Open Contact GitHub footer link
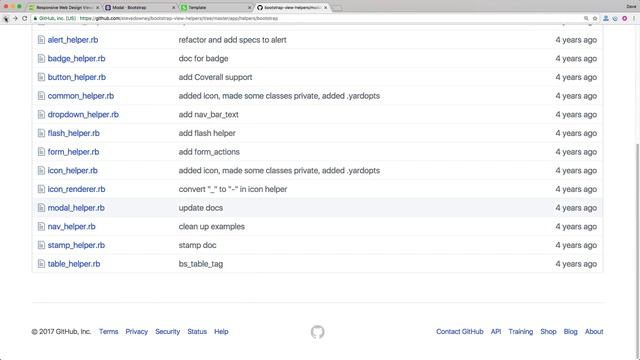Image resolution: width=640 pixels, height=360 pixels. [x=460, y=331]
